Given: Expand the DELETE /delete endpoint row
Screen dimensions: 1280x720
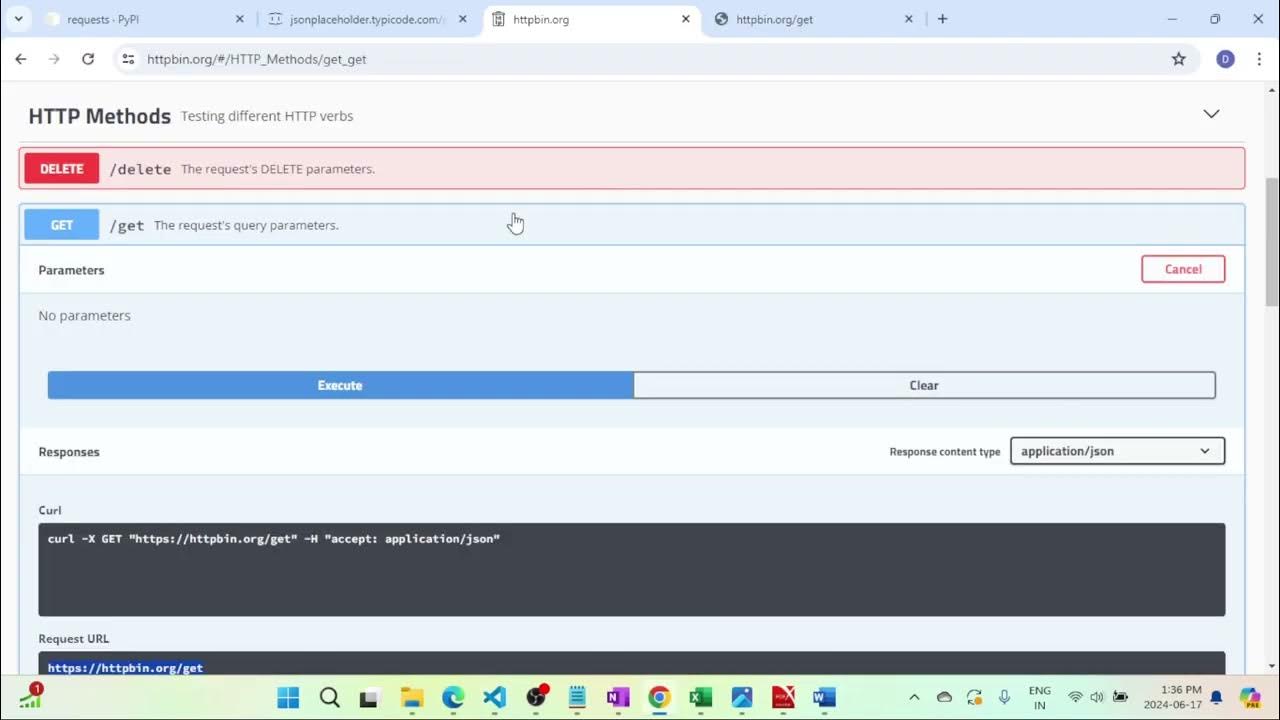Looking at the screenshot, I should [632, 169].
